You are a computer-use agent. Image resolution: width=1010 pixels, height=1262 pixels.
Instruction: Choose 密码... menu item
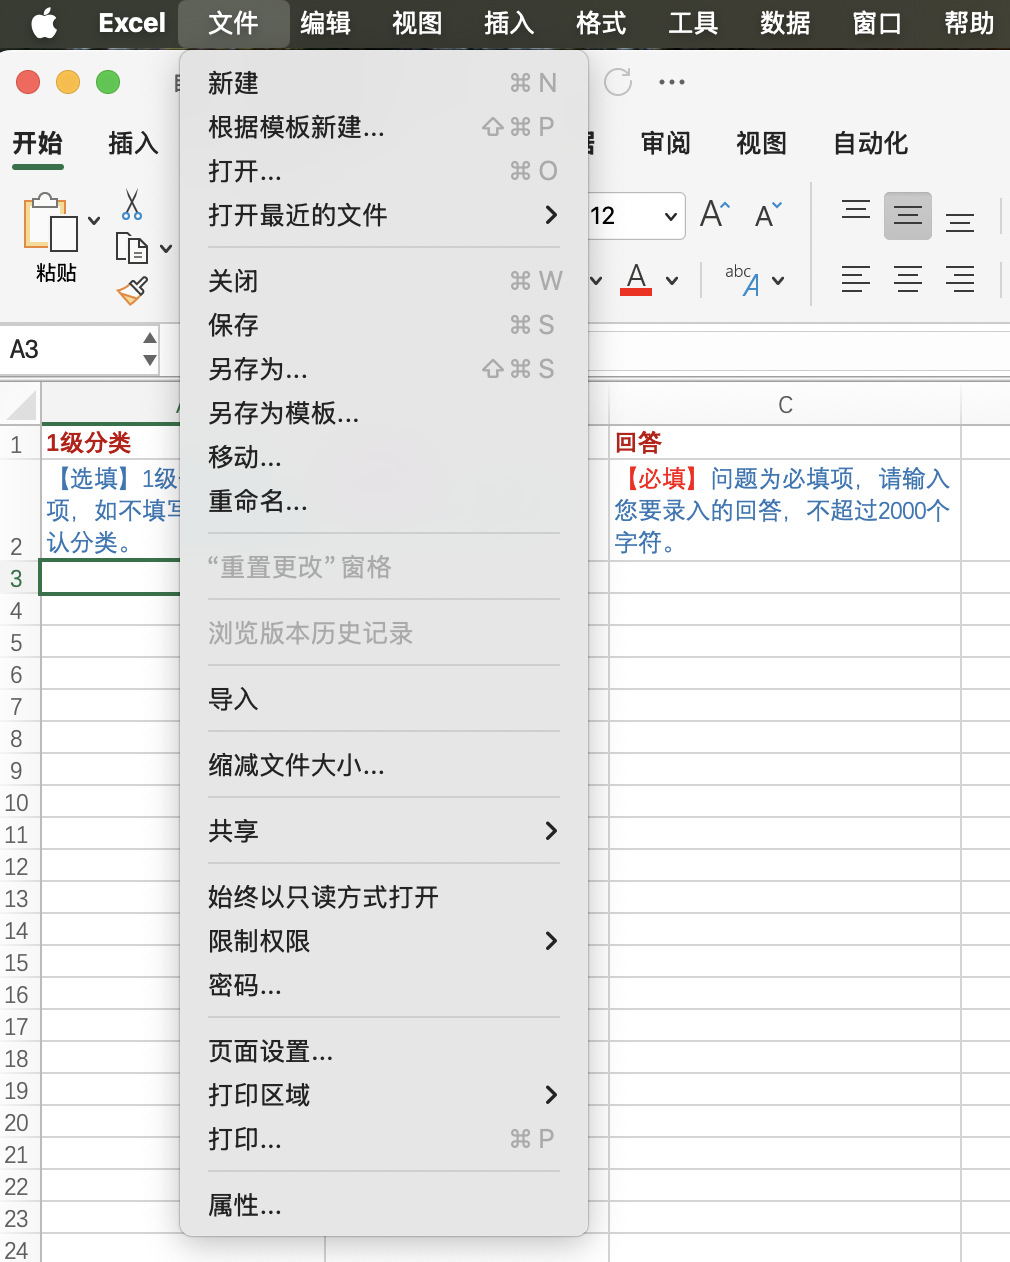pos(384,985)
